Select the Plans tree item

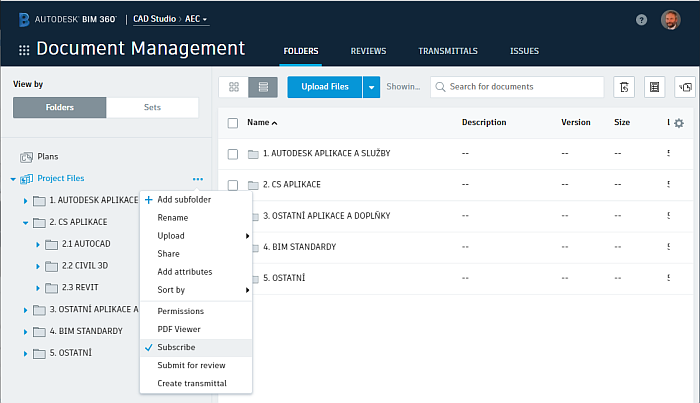point(48,157)
